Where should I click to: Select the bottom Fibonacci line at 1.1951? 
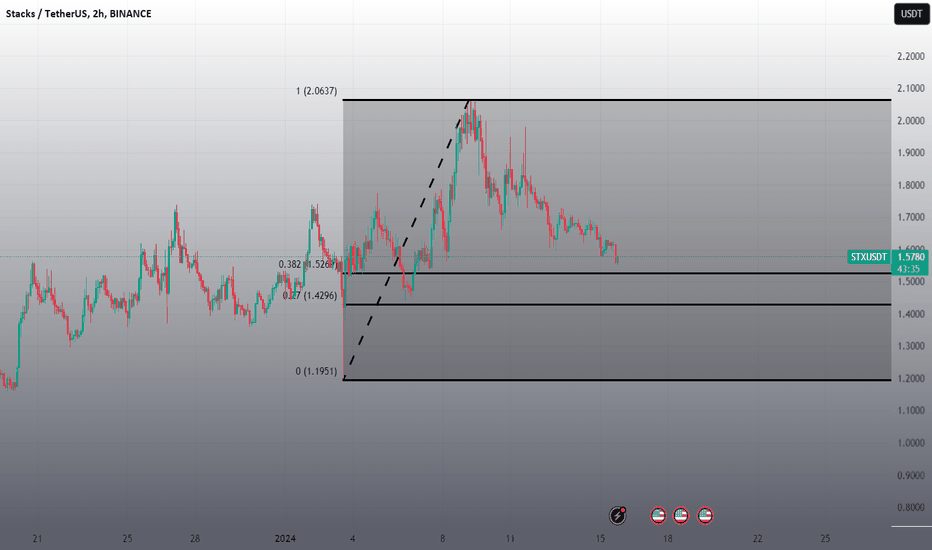(617, 379)
